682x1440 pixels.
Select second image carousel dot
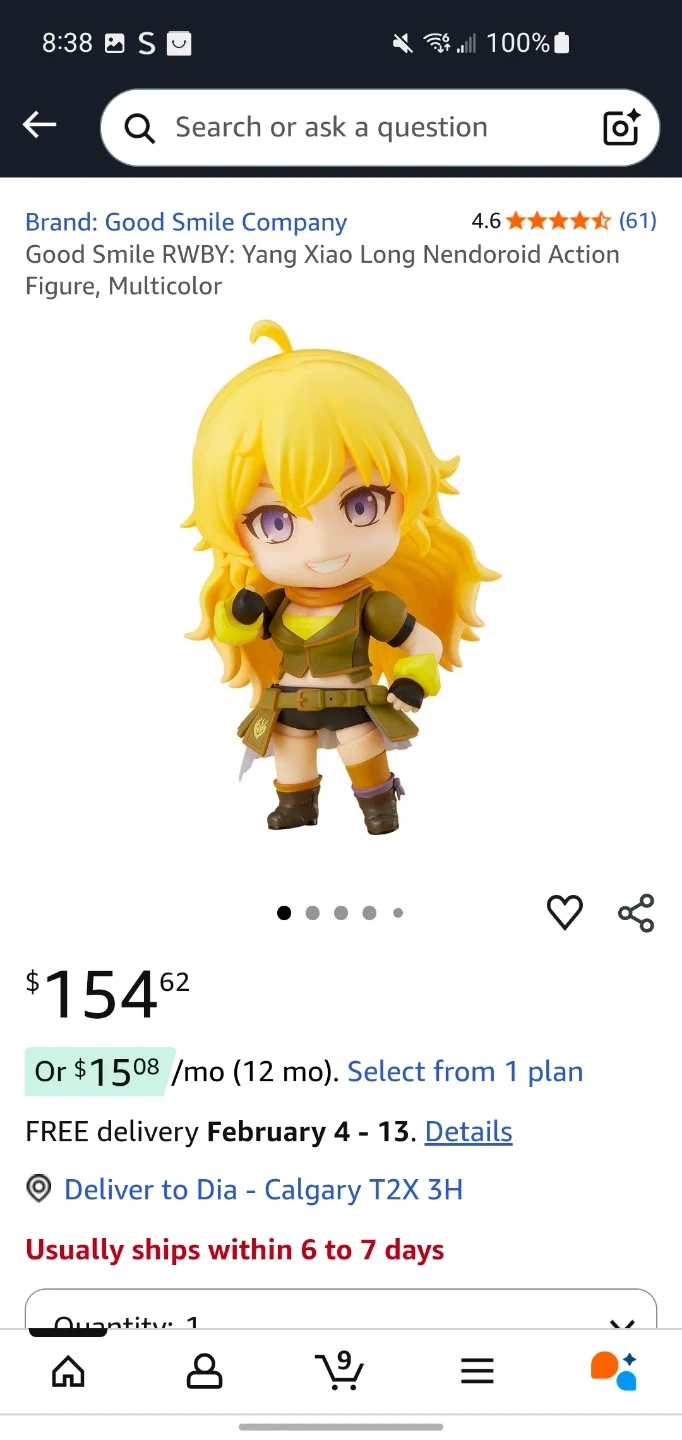(313, 913)
